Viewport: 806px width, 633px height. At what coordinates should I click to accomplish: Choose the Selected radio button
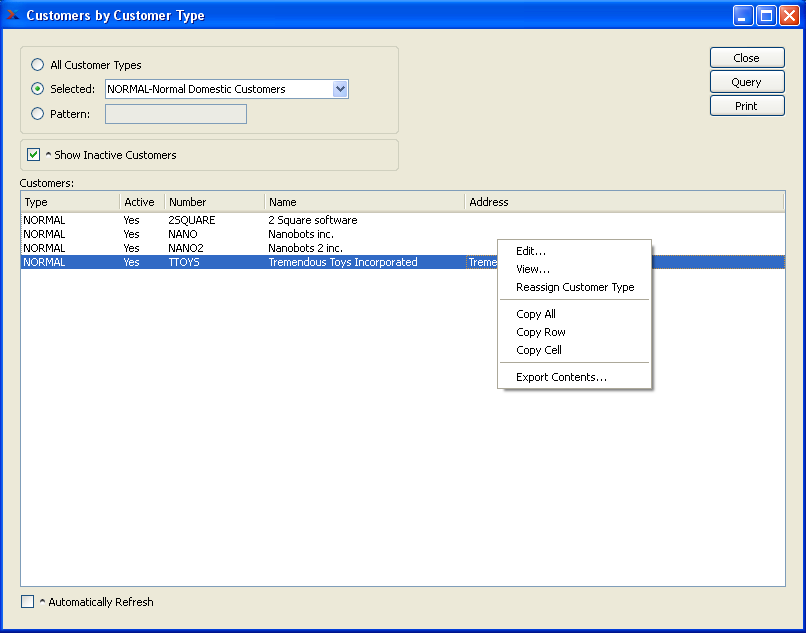37,89
